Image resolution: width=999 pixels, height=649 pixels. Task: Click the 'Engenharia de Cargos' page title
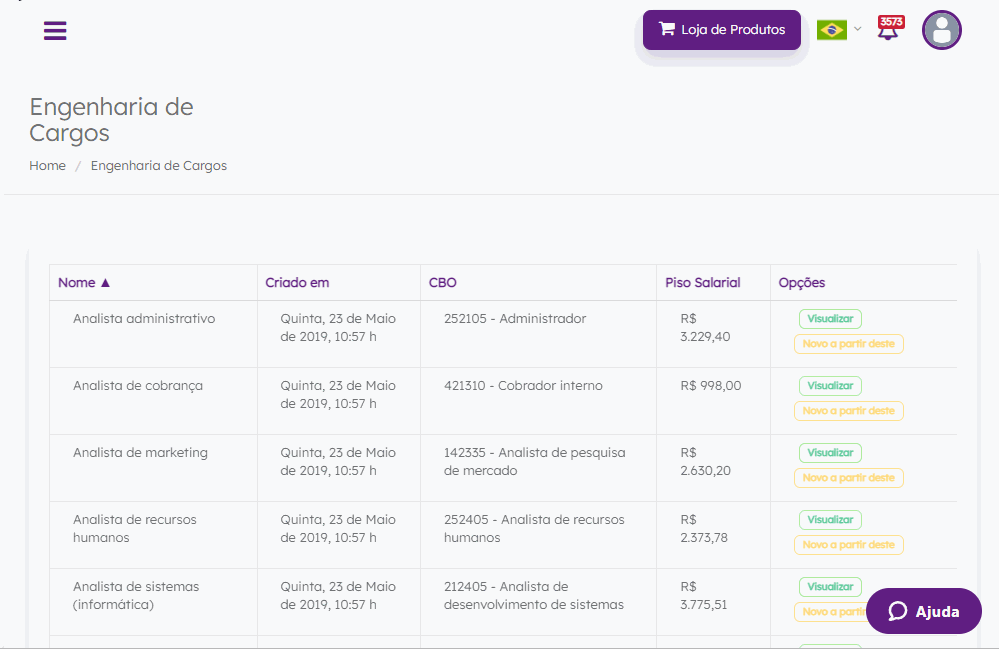pos(111,120)
